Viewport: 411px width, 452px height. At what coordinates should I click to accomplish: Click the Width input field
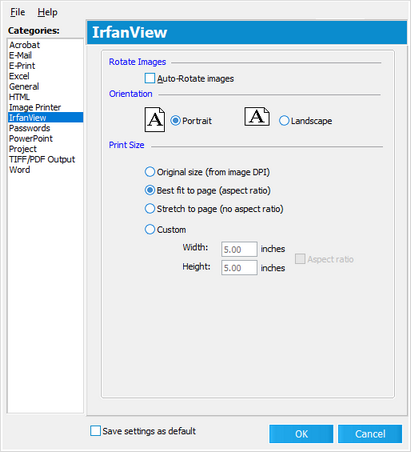[x=239, y=249]
